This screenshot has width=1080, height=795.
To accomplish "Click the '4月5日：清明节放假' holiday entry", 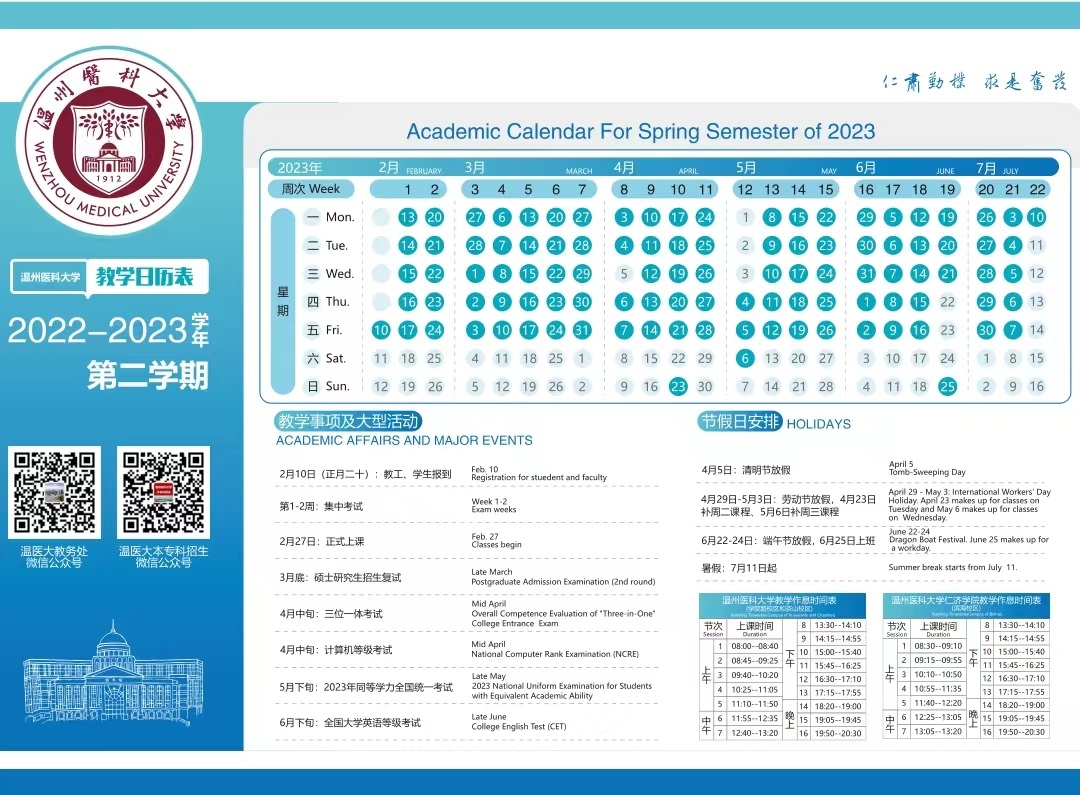I will tap(746, 470).
